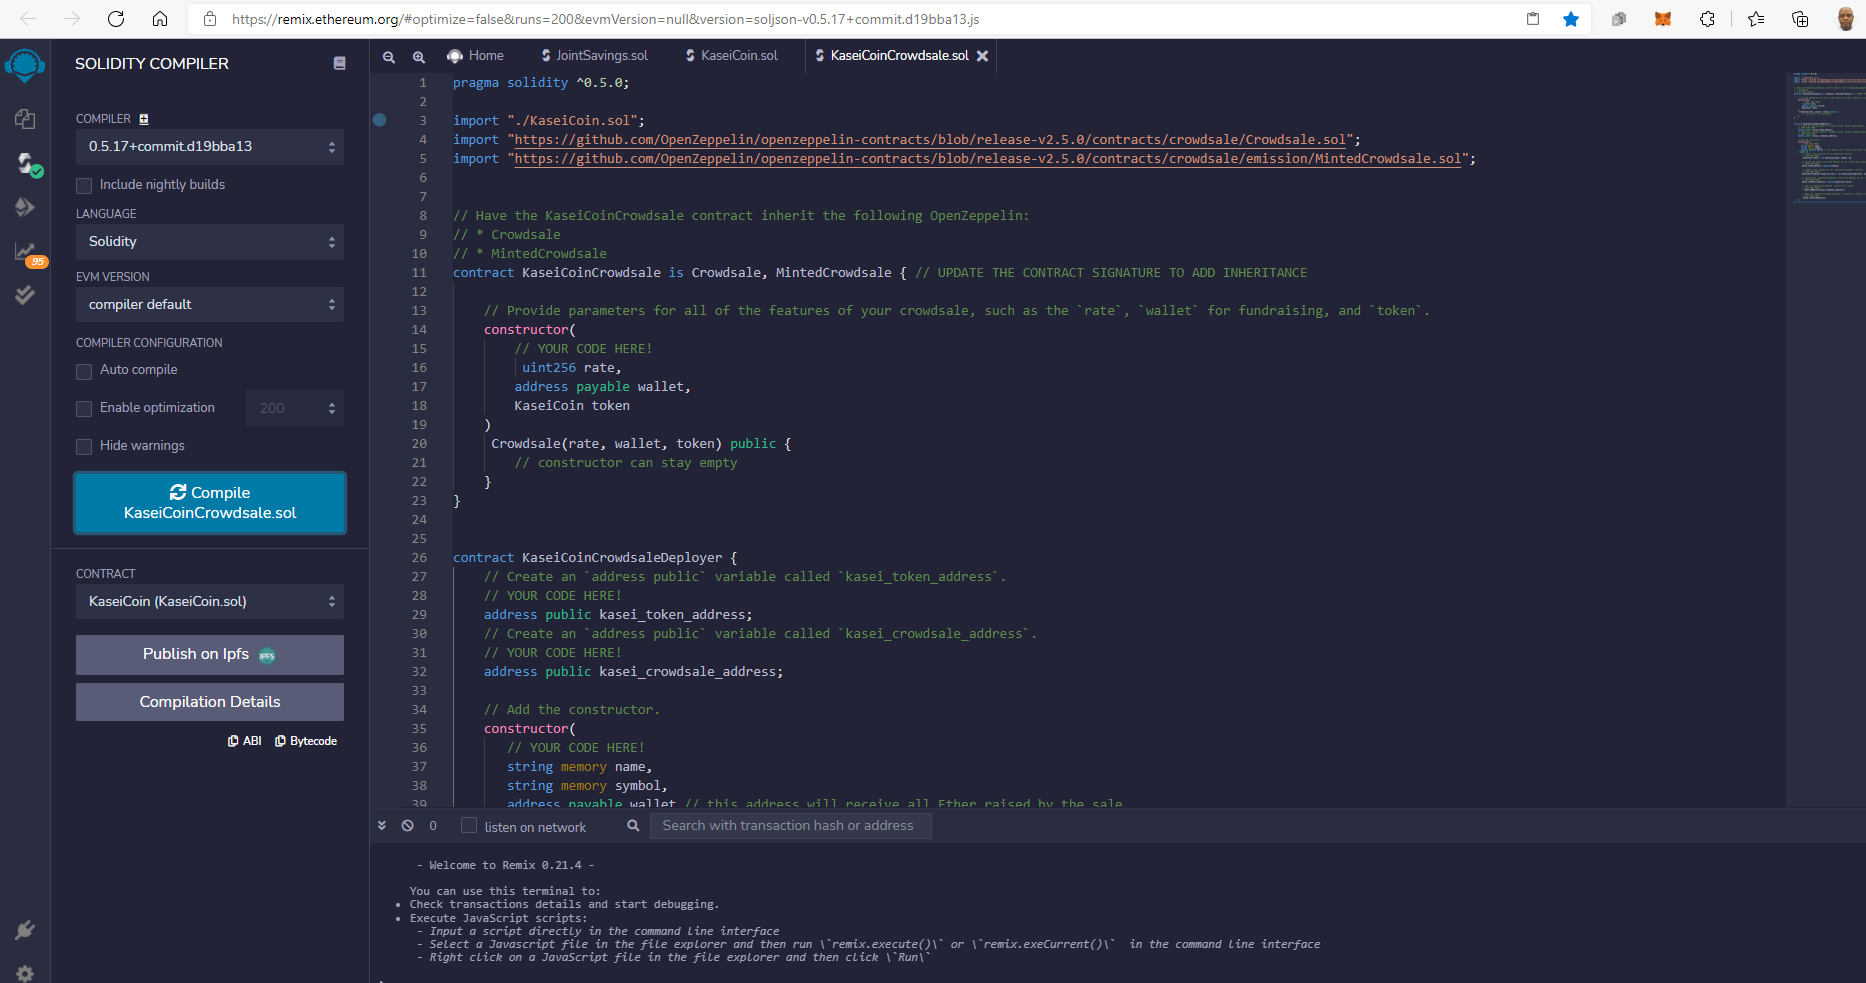Open the MetaMask fox extension

(x=1663, y=19)
